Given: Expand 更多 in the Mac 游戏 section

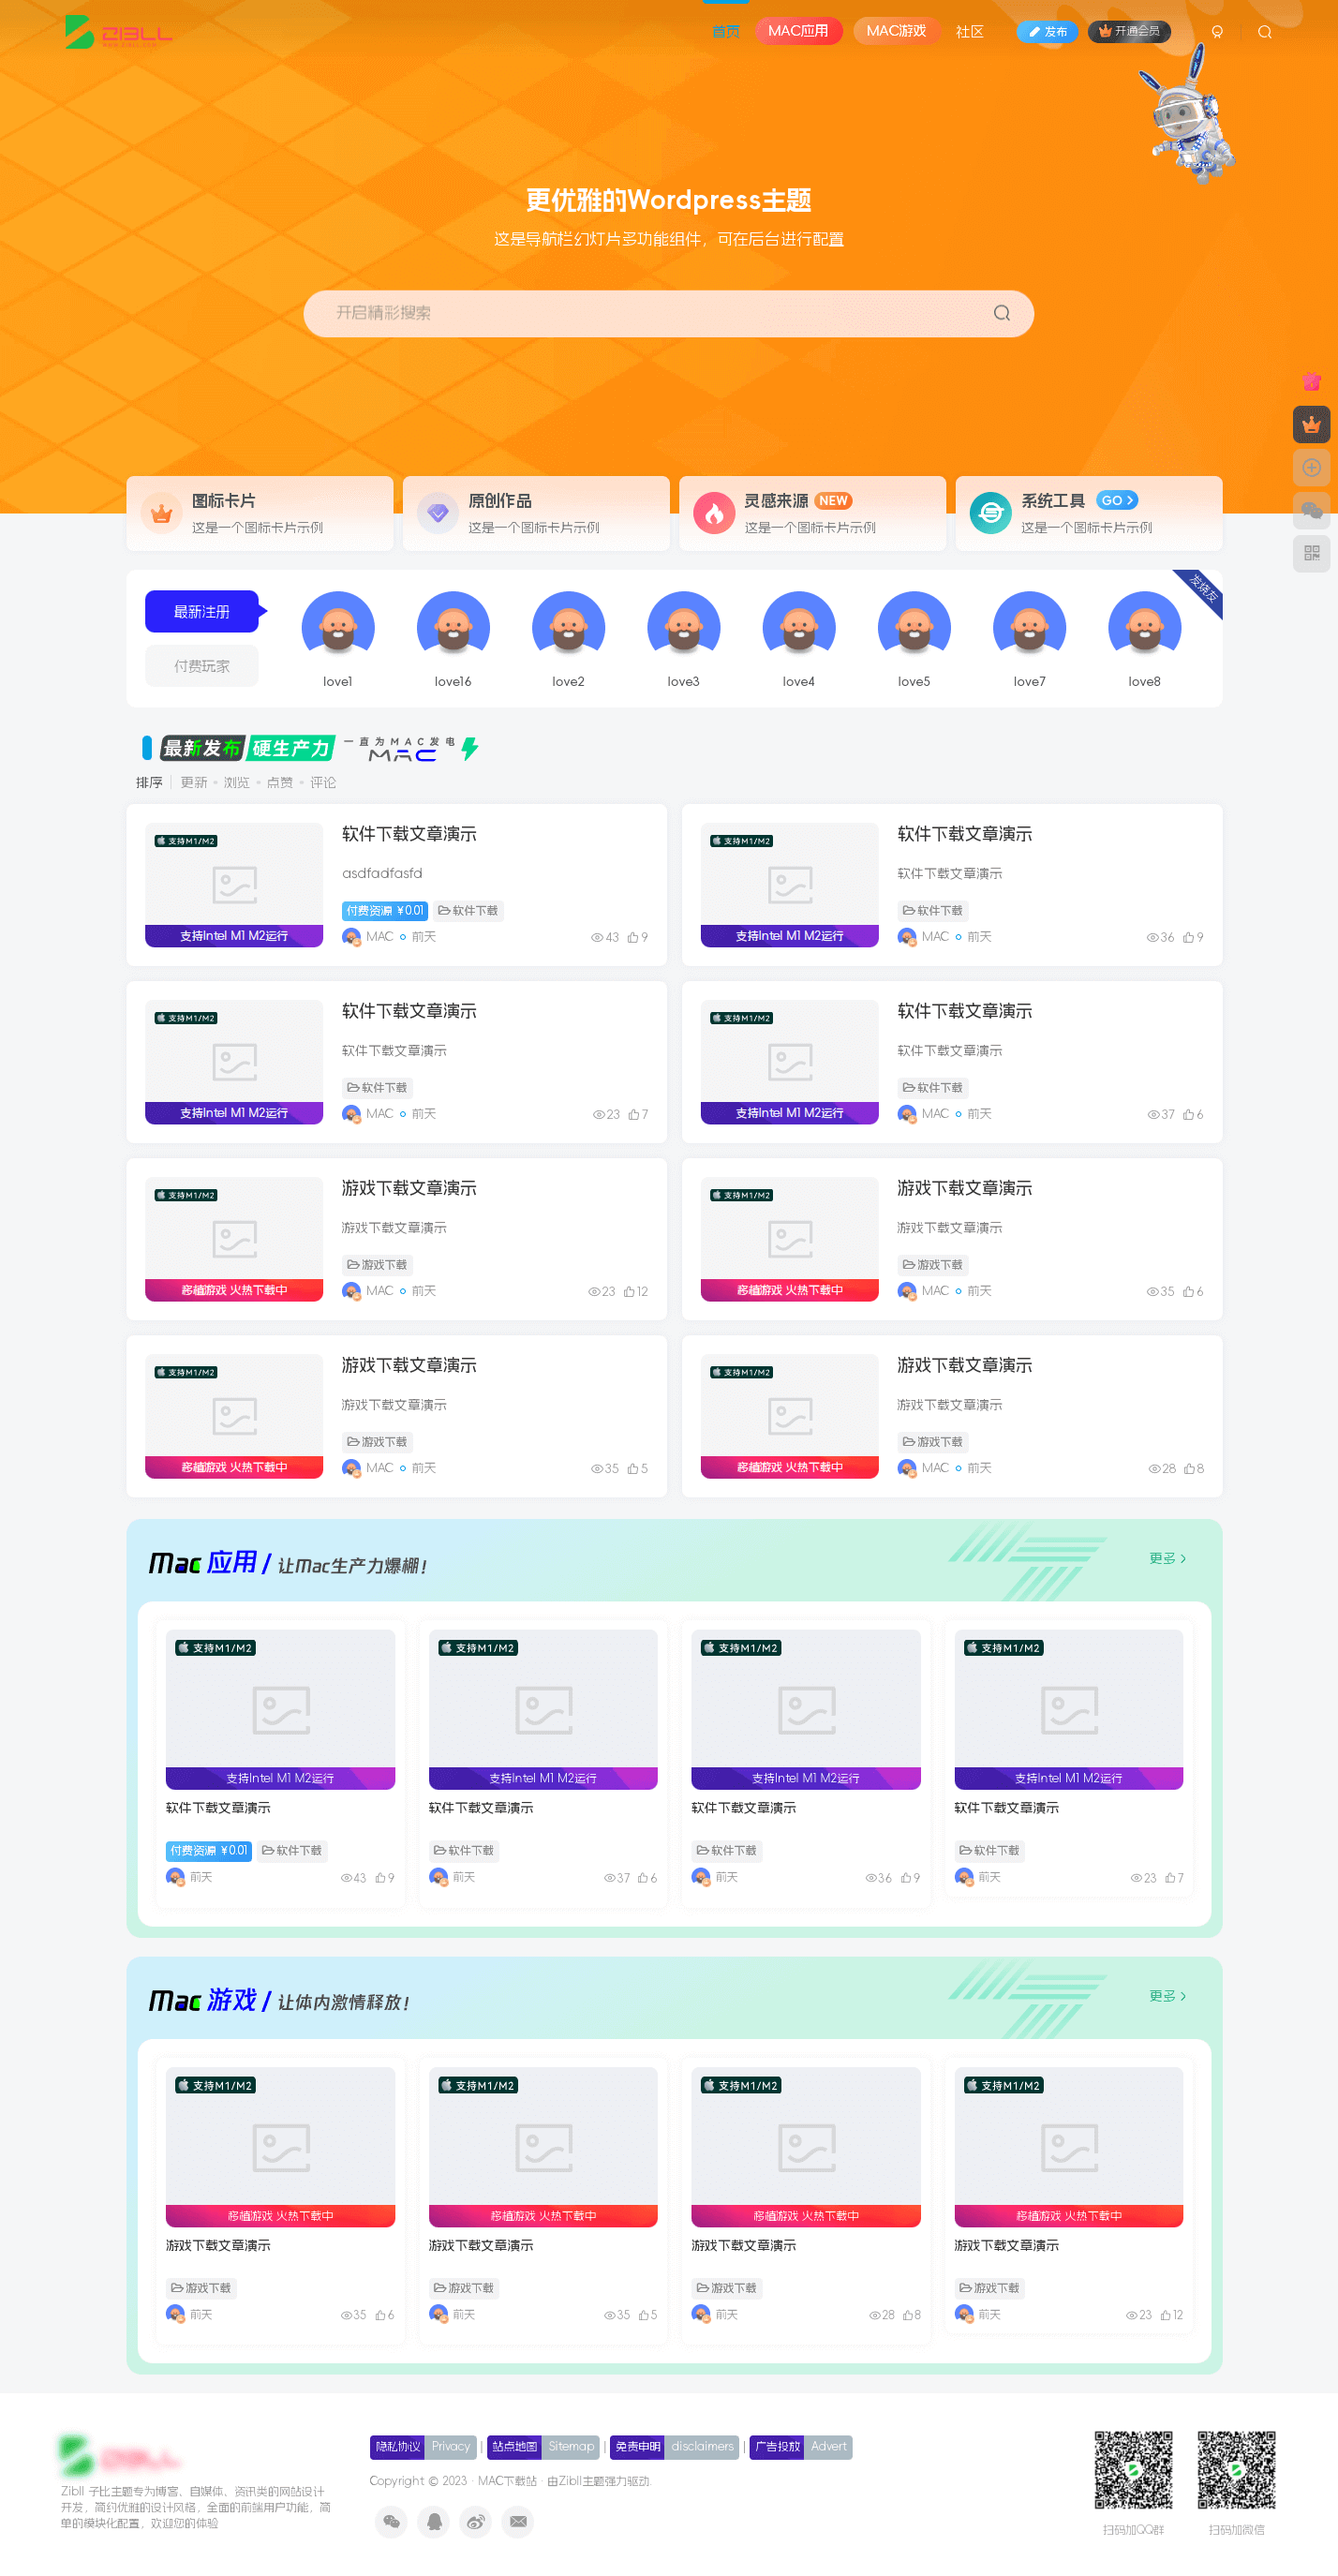Looking at the screenshot, I should 1167,1995.
